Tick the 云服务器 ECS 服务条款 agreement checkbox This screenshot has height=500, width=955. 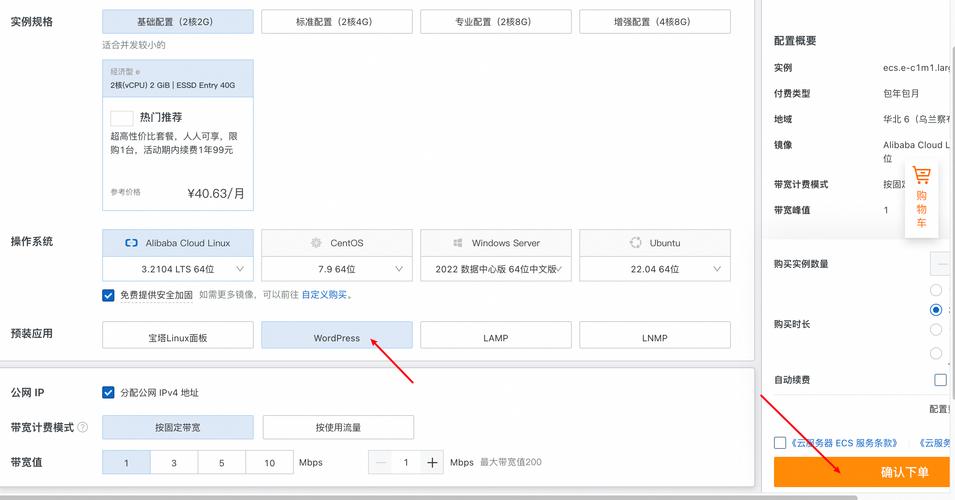coord(780,443)
